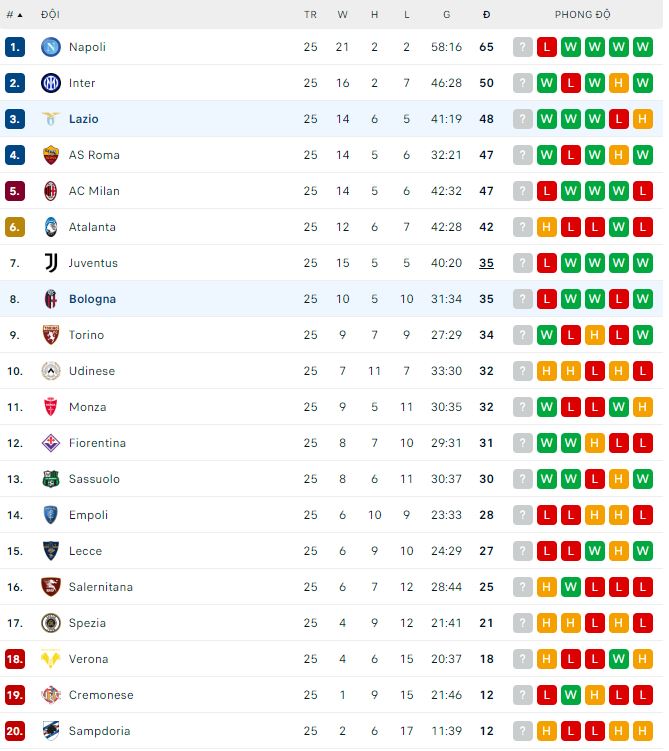The height and width of the screenshot is (751, 669).
Task: Click the TR matches played header
Action: tap(310, 15)
